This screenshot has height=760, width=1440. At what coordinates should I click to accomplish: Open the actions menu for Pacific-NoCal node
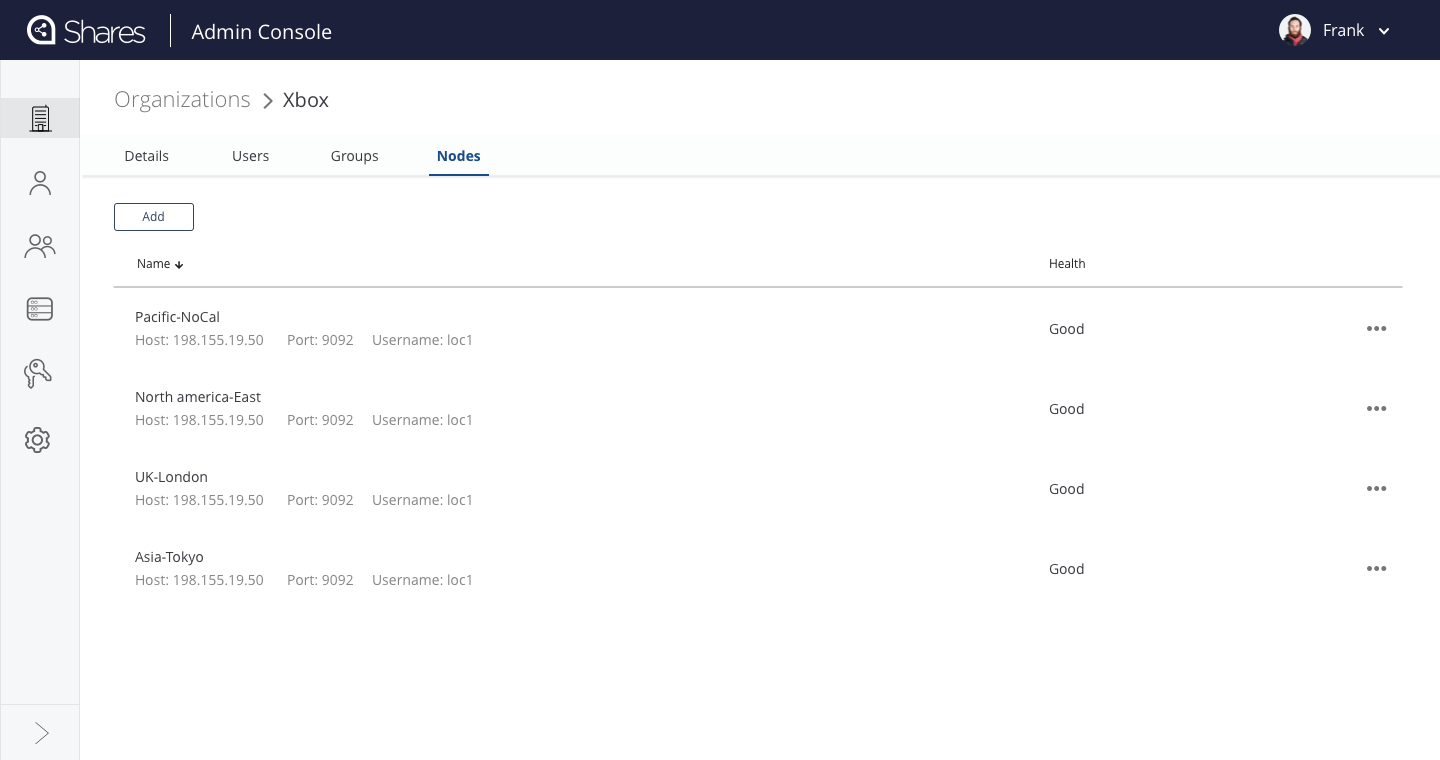pos(1377,328)
